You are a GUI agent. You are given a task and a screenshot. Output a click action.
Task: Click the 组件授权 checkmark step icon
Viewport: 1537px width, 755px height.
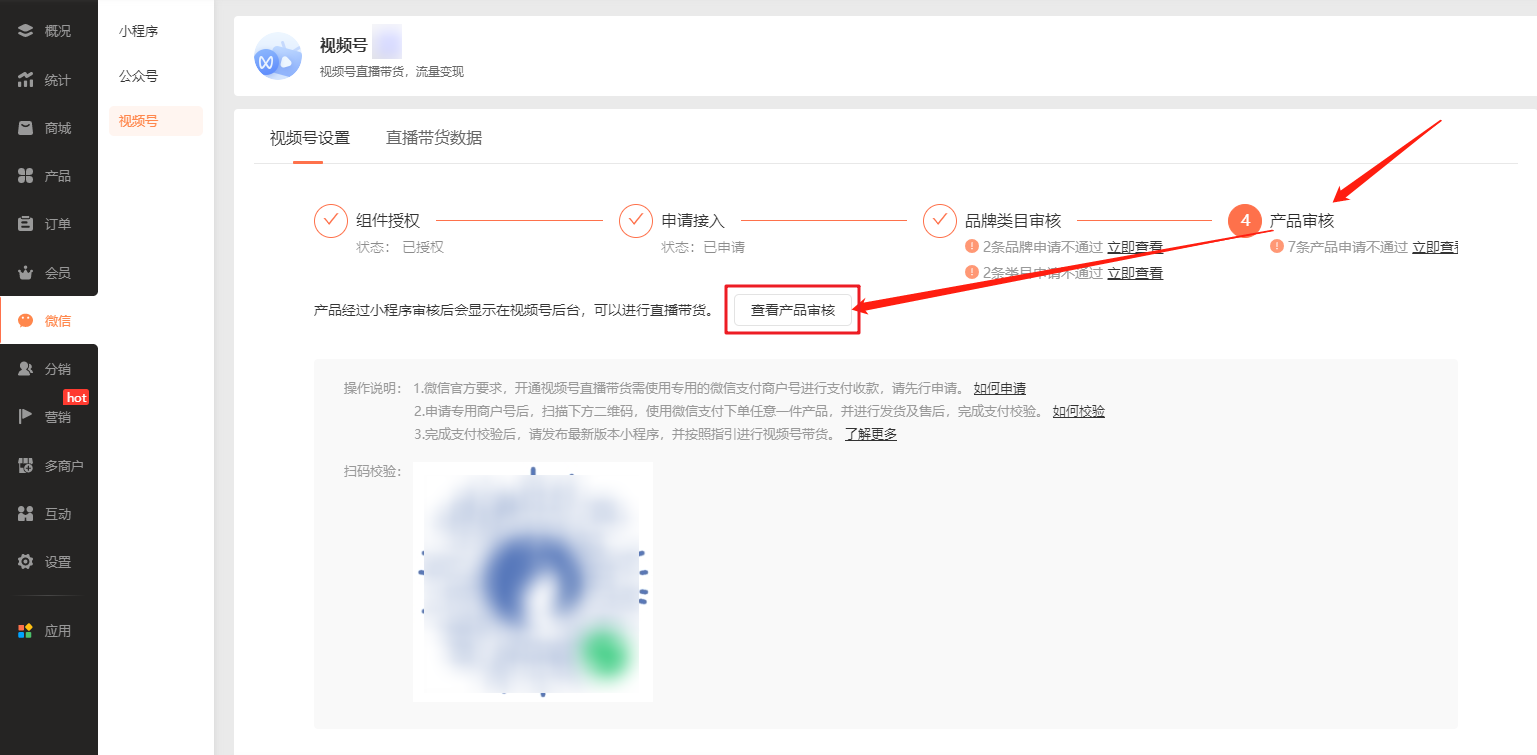331,221
